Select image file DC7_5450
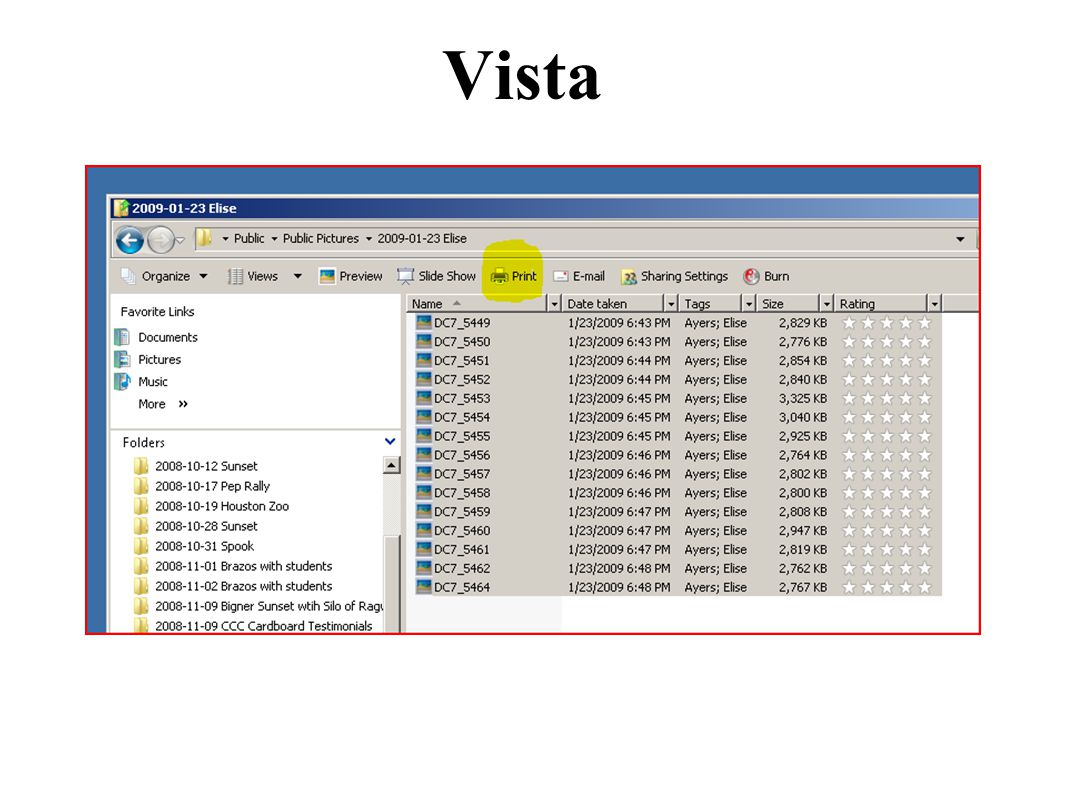 453,342
